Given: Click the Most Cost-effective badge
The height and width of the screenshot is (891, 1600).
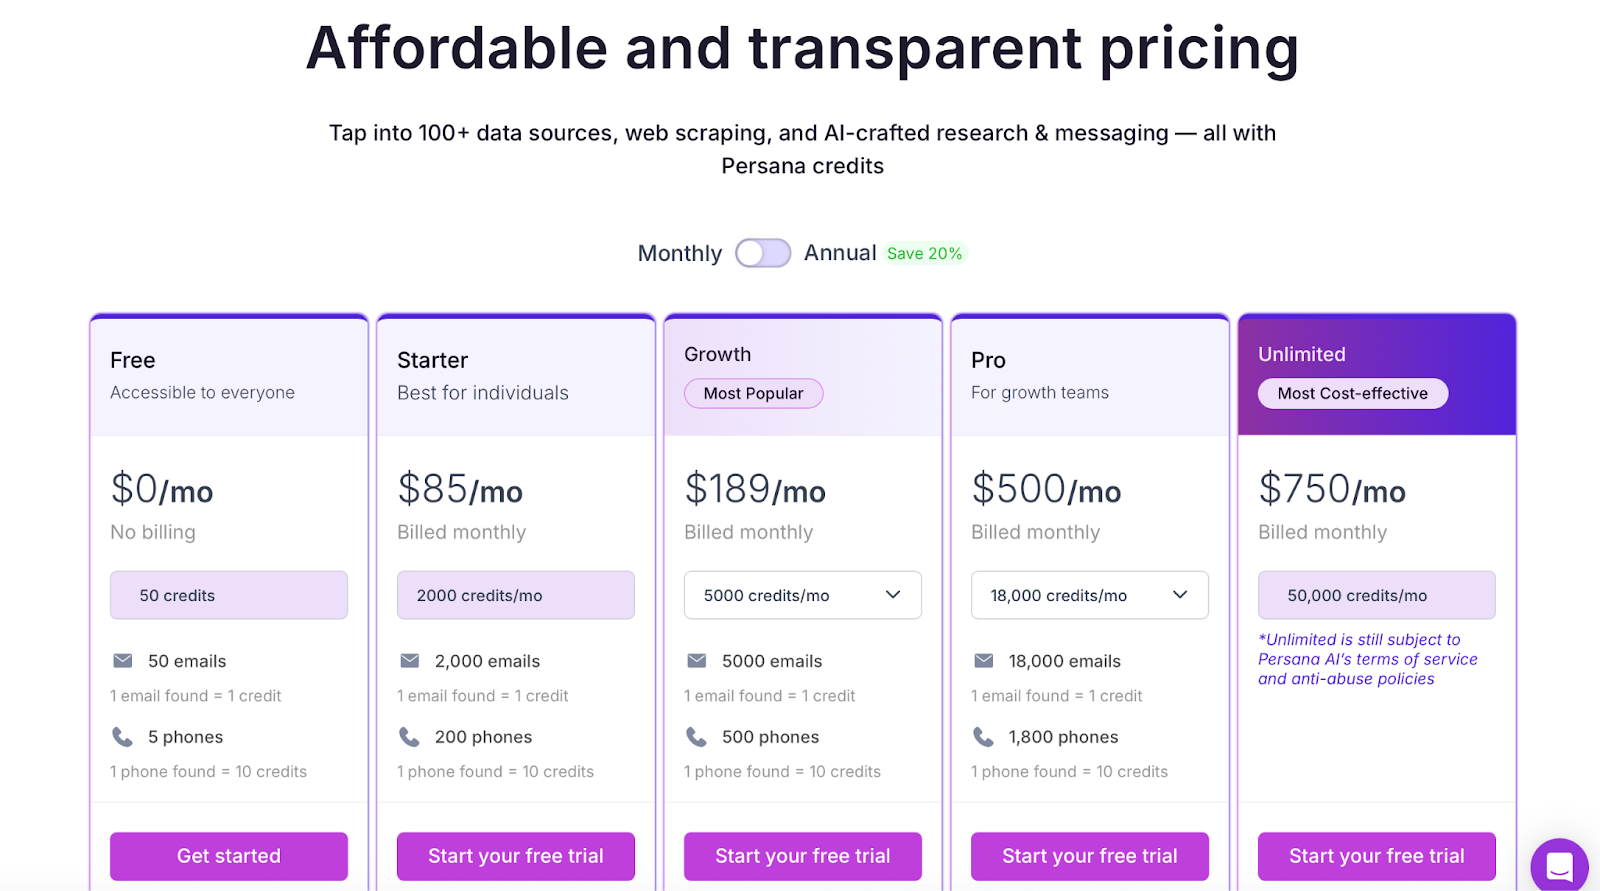Looking at the screenshot, I should click(1352, 393).
